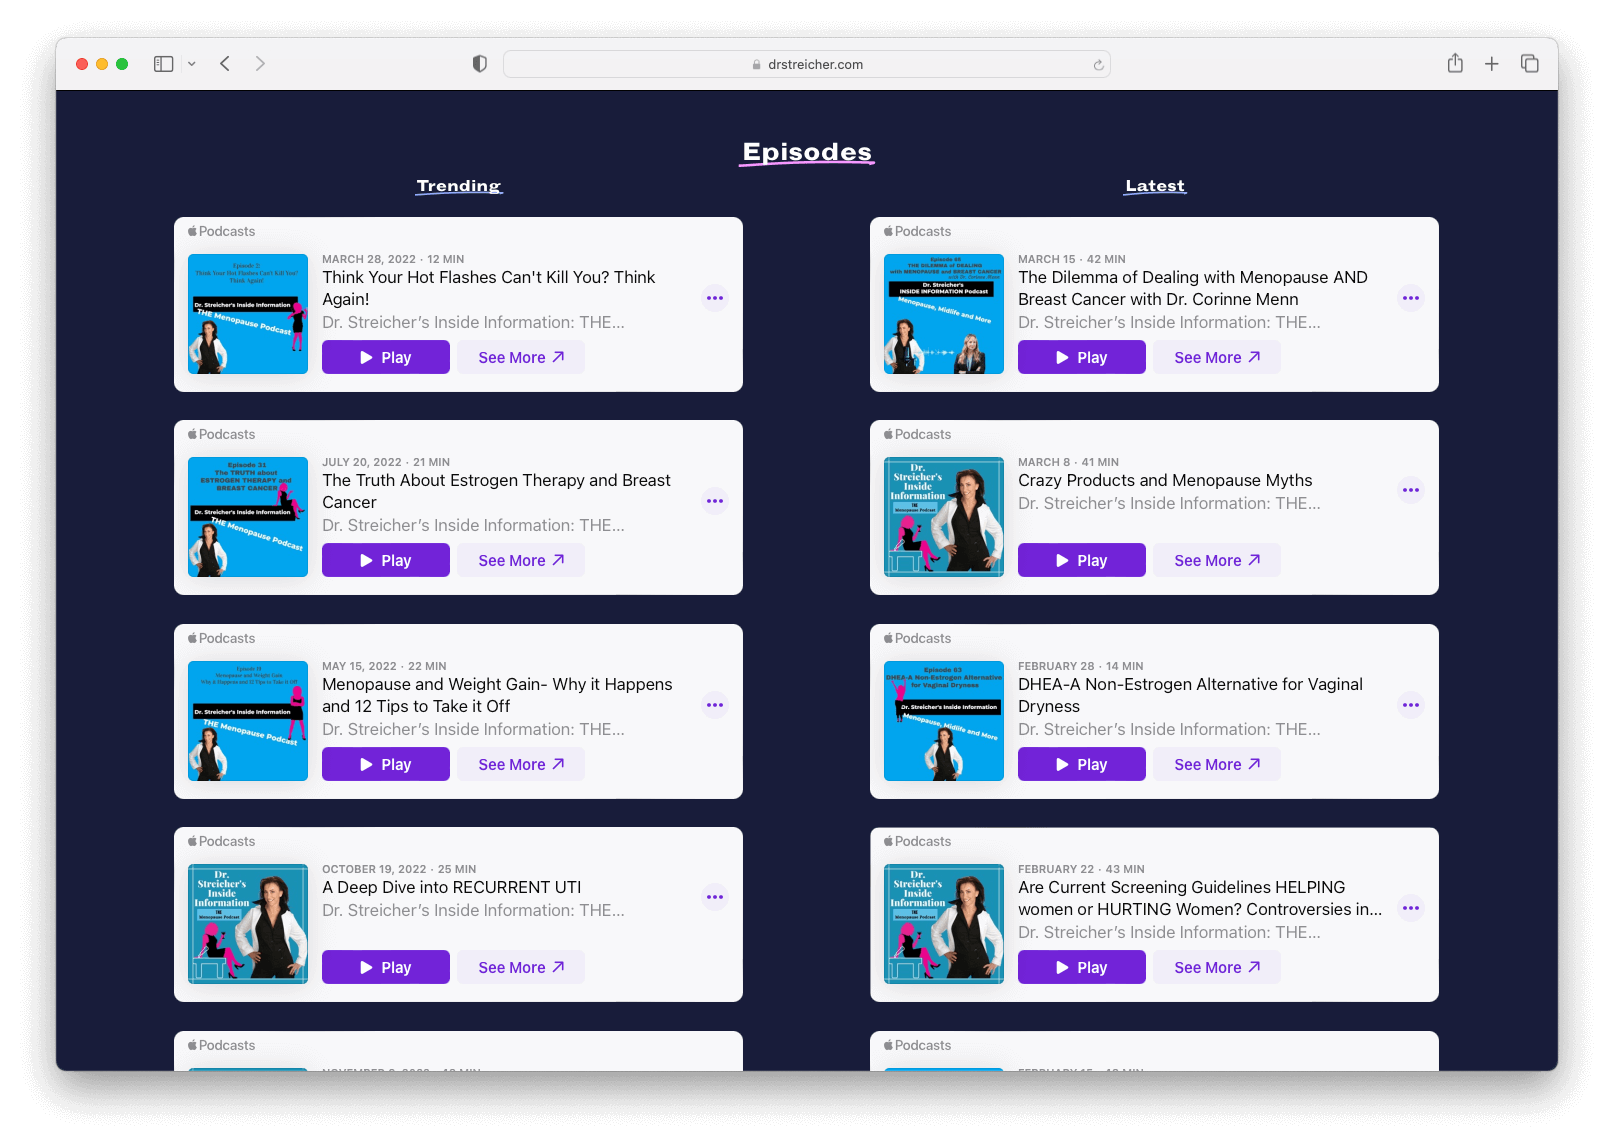See More for Weight Gain episode

point(521,764)
